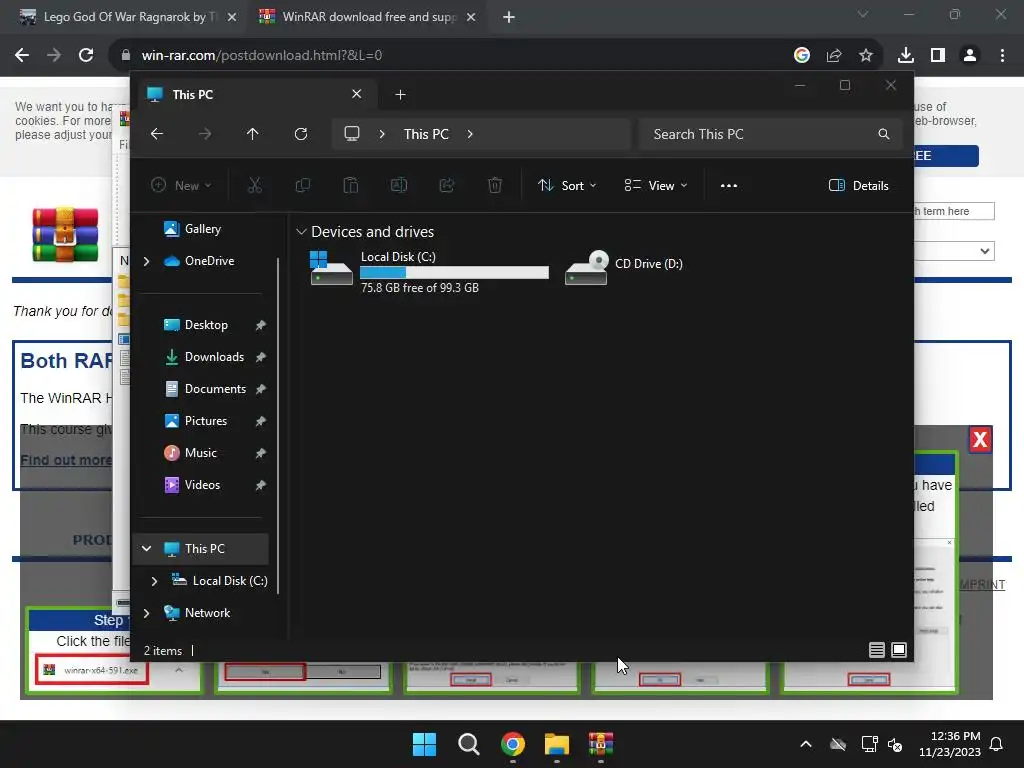Click the Share icon in Explorer toolbar
This screenshot has height=768, width=1024.
(x=447, y=185)
